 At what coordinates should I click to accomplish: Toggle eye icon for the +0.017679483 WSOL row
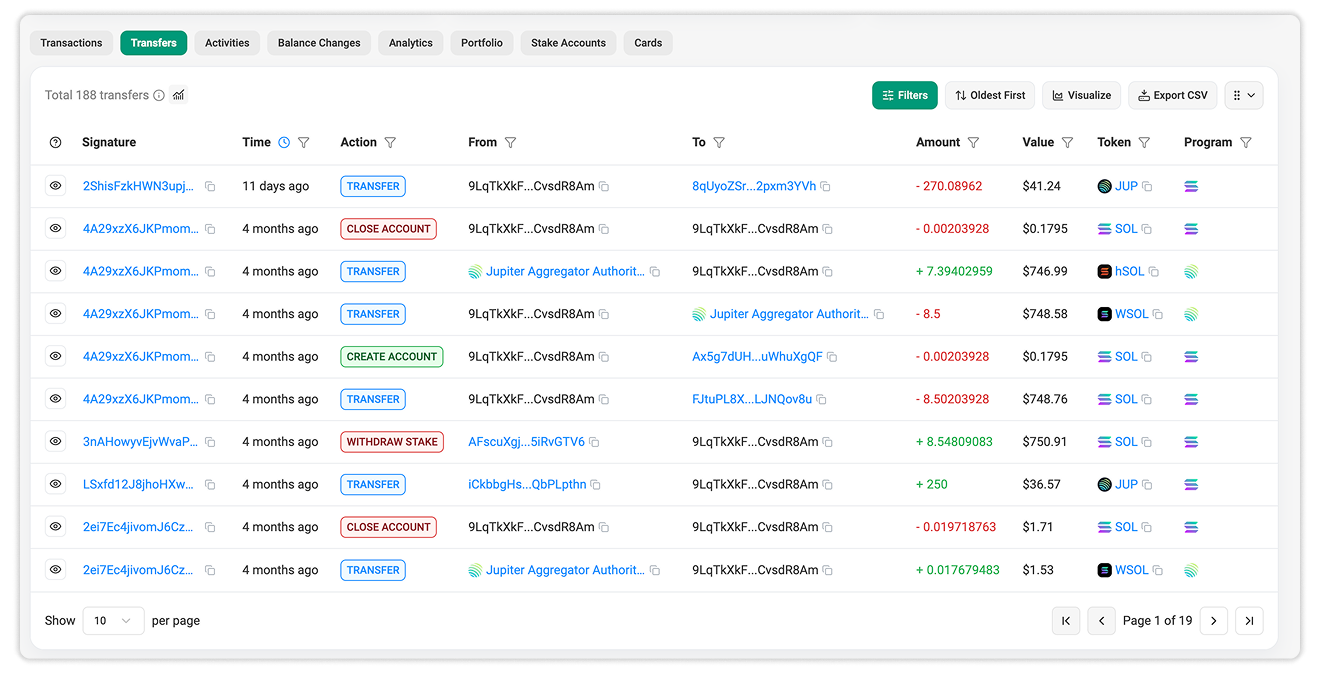pos(56,570)
